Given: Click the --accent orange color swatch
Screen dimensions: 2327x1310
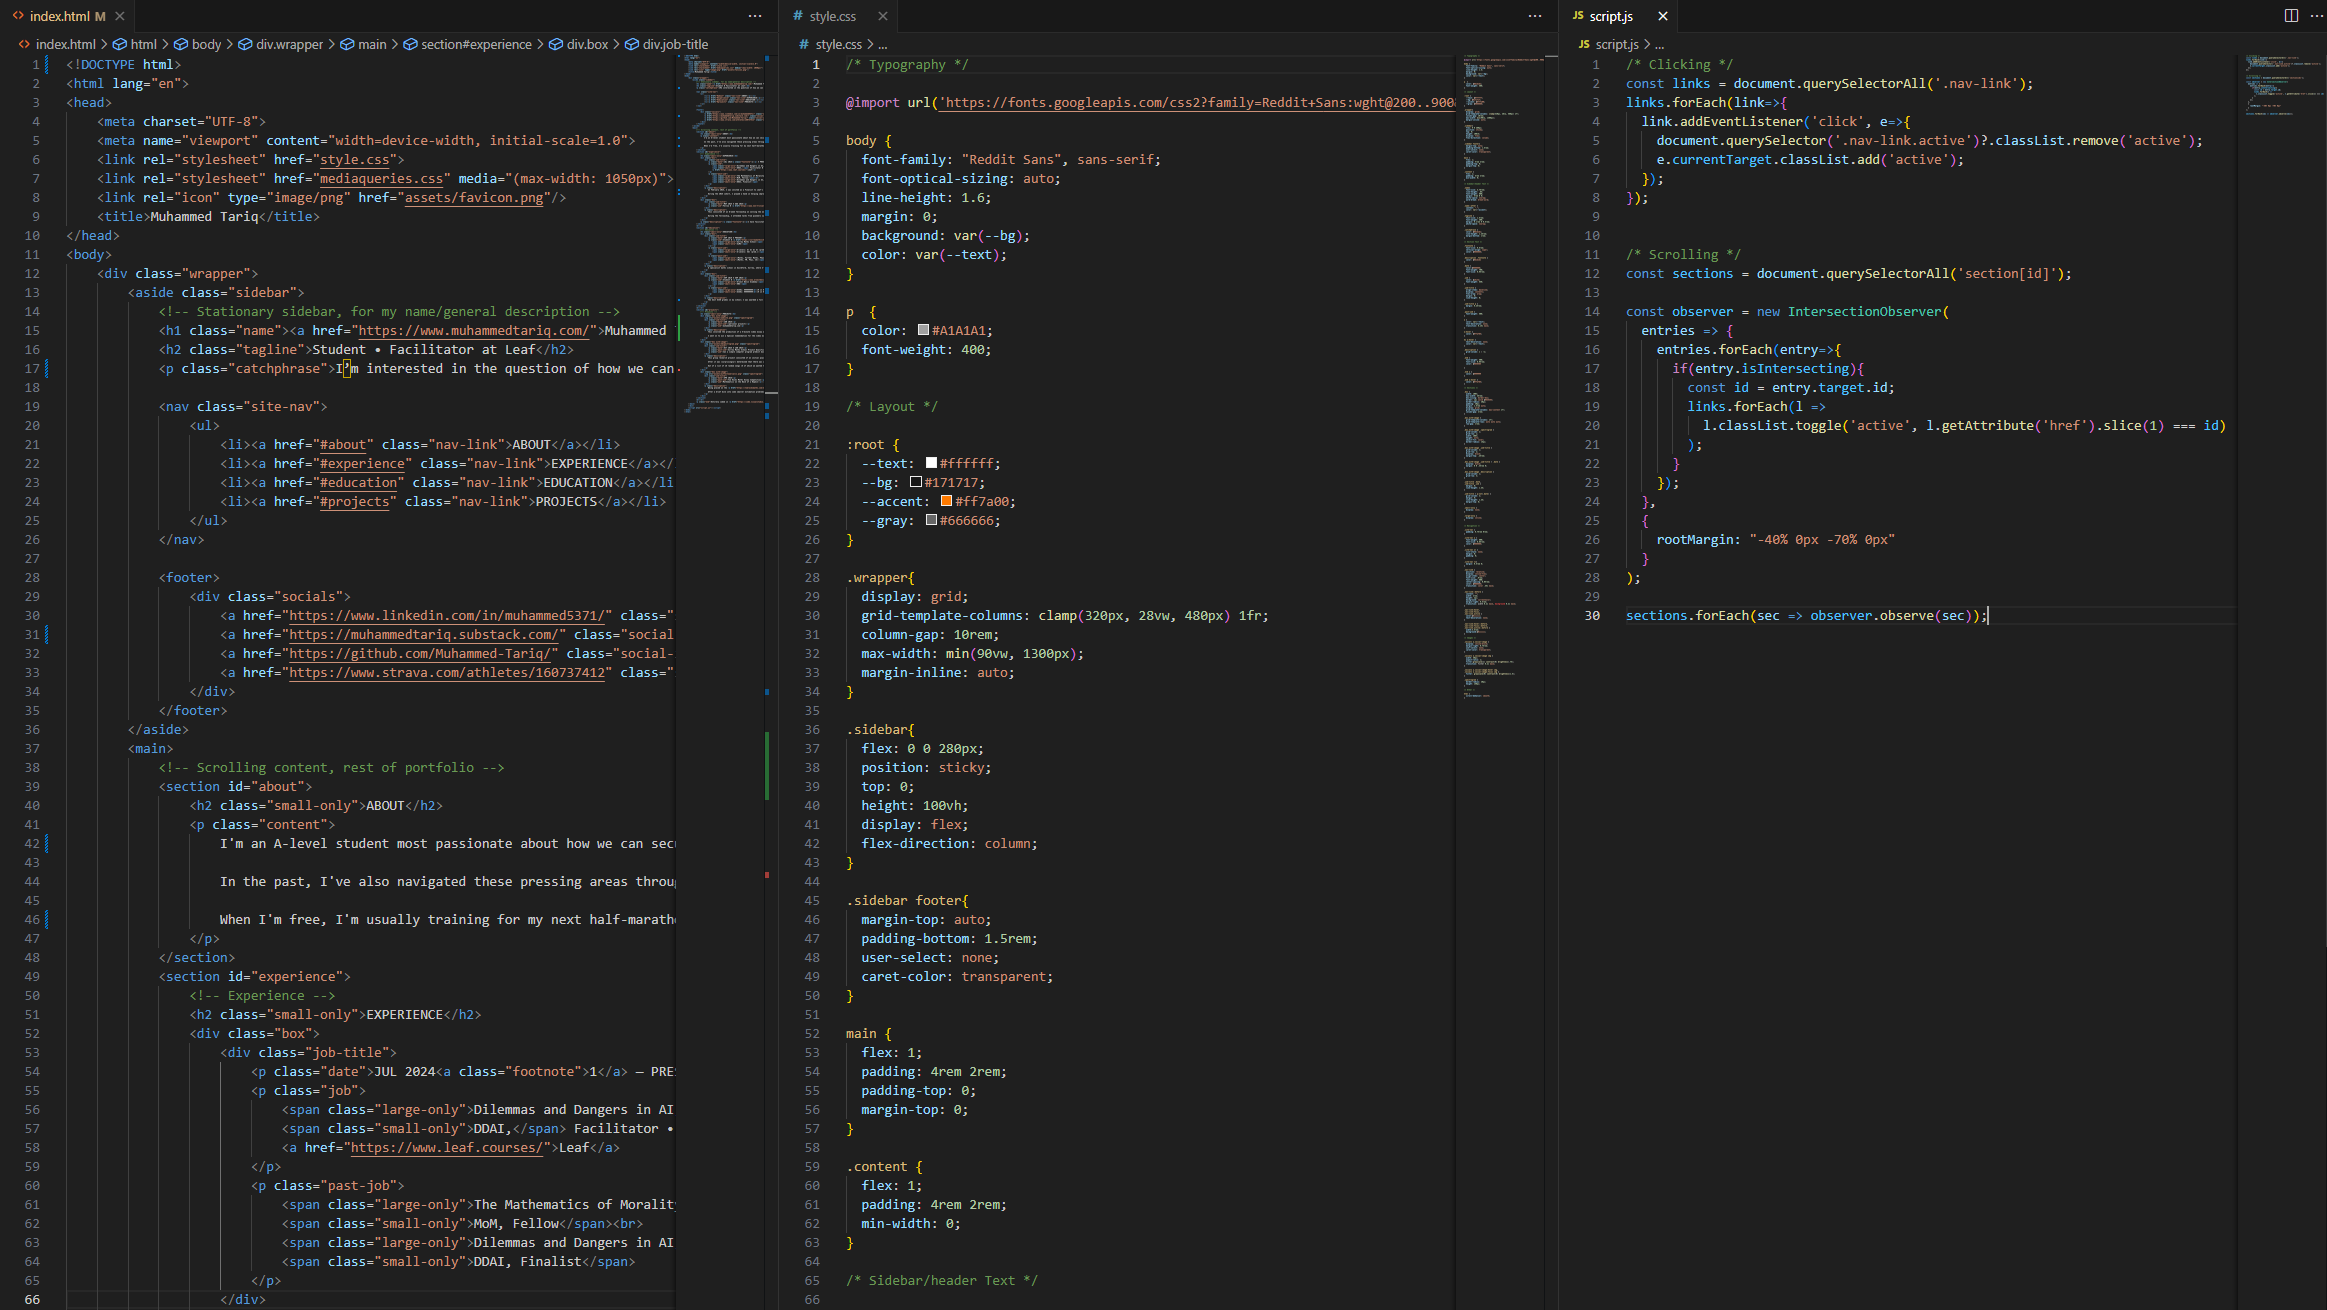Looking at the screenshot, I should pos(946,501).
